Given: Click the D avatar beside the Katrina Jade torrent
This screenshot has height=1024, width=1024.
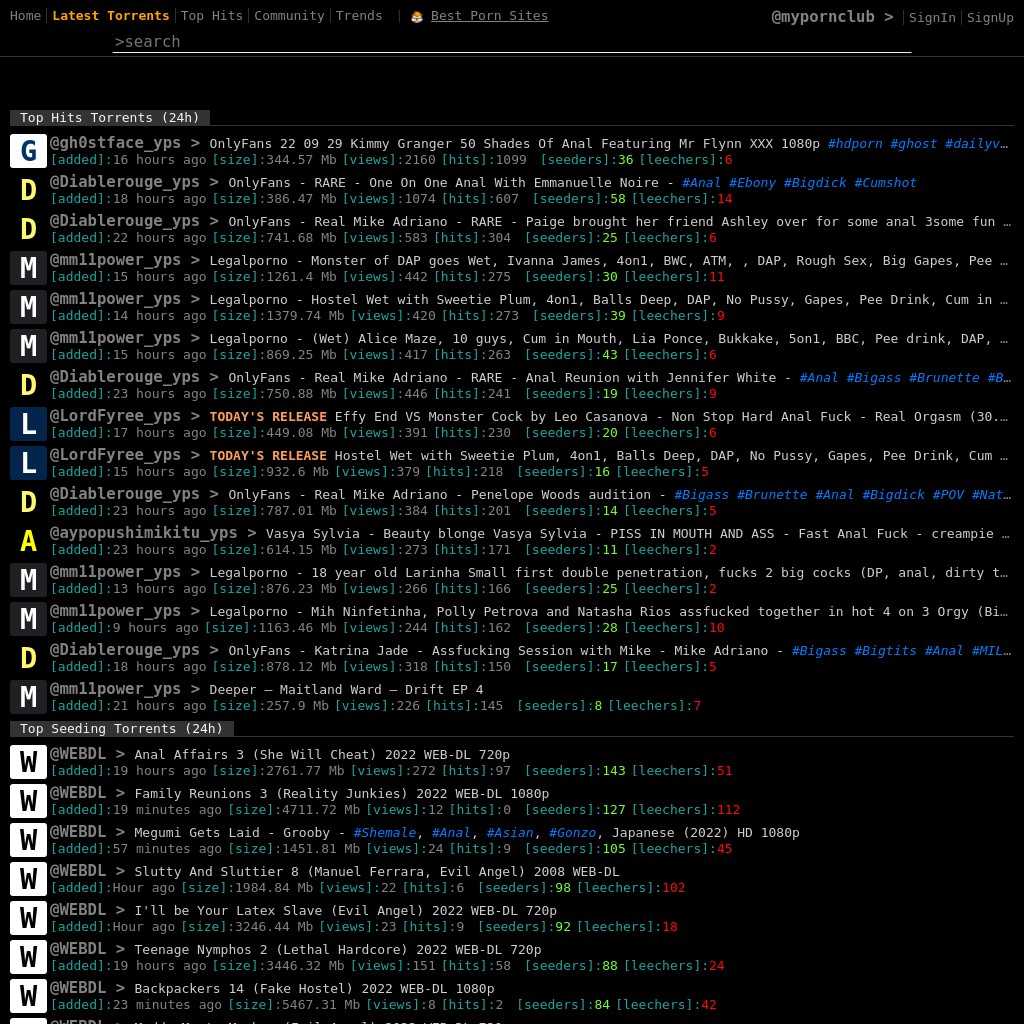Looking at the screenshot, I should pos(28,658).
